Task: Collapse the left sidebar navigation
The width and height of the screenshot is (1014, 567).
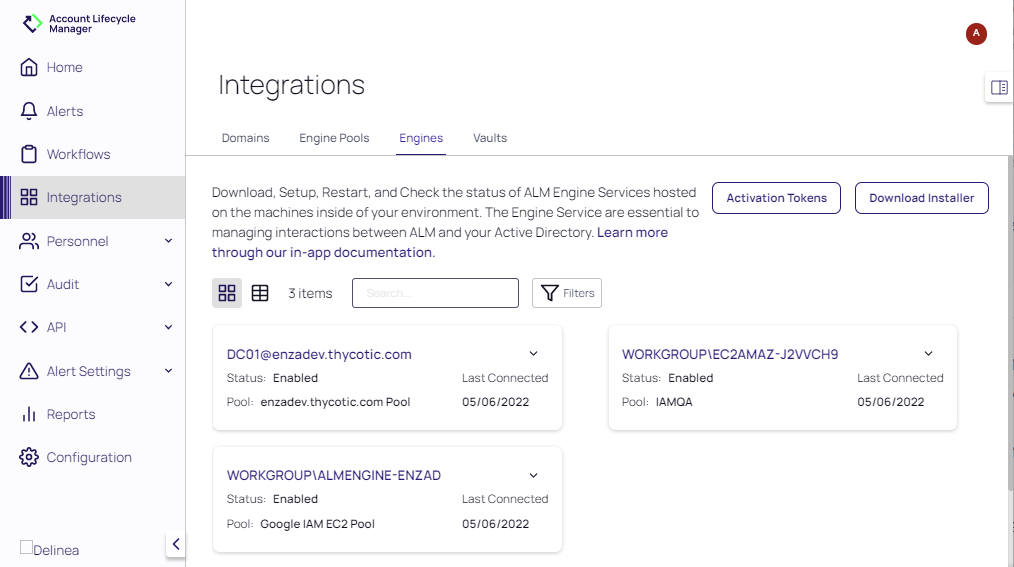Action: [x=176, y=544]
